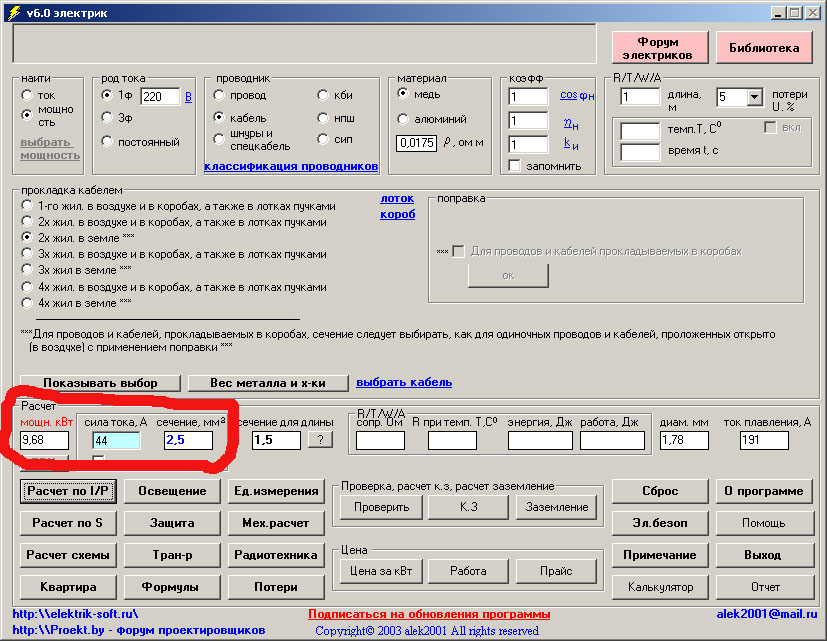Select the провод conductor radio button
827x641 pixels.
click(219, 95)
